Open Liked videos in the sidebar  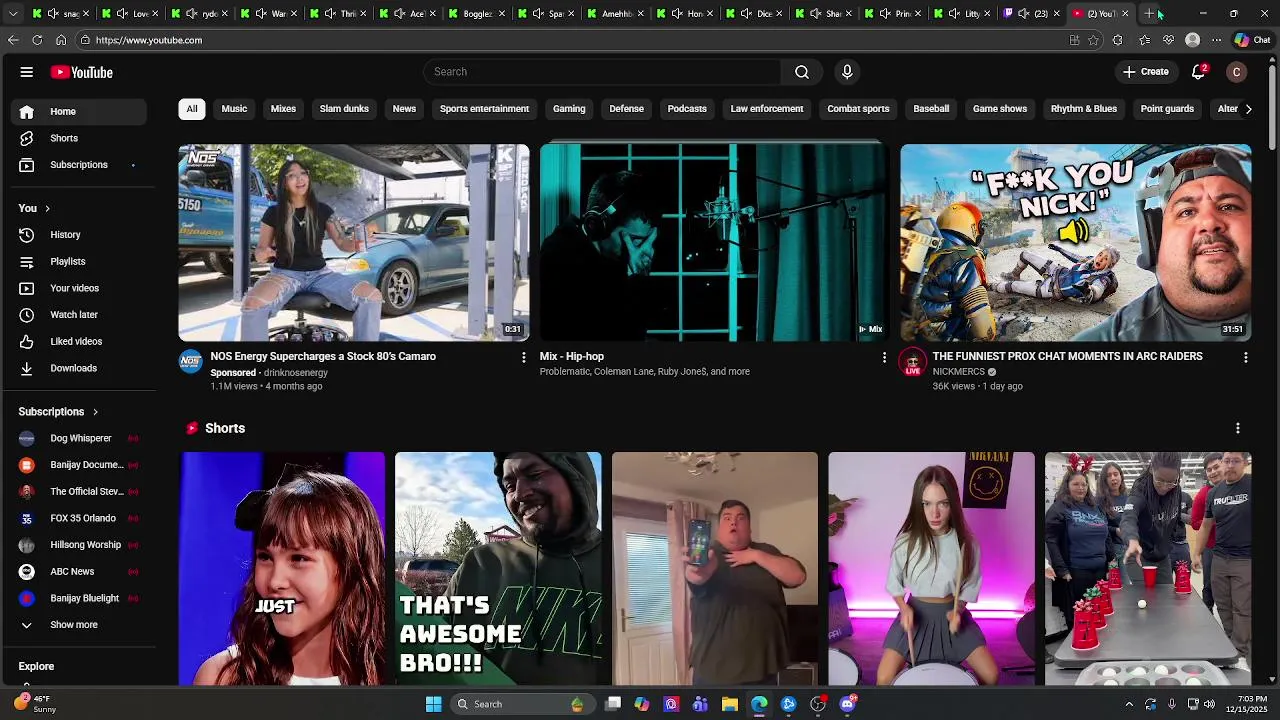80,342
